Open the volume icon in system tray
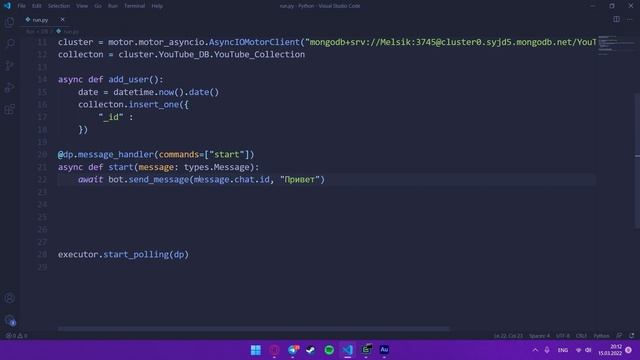640x360 pixels. 588,350
